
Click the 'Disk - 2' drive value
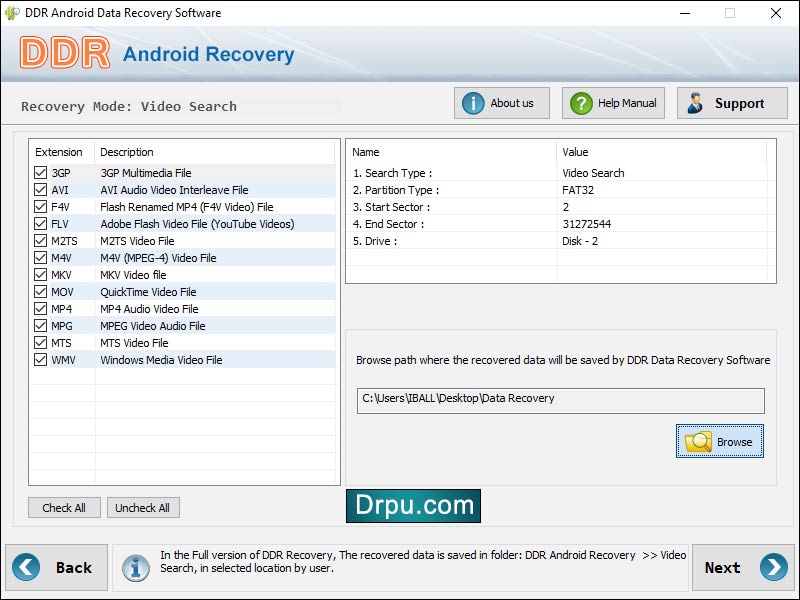click(x=580, y=241)
